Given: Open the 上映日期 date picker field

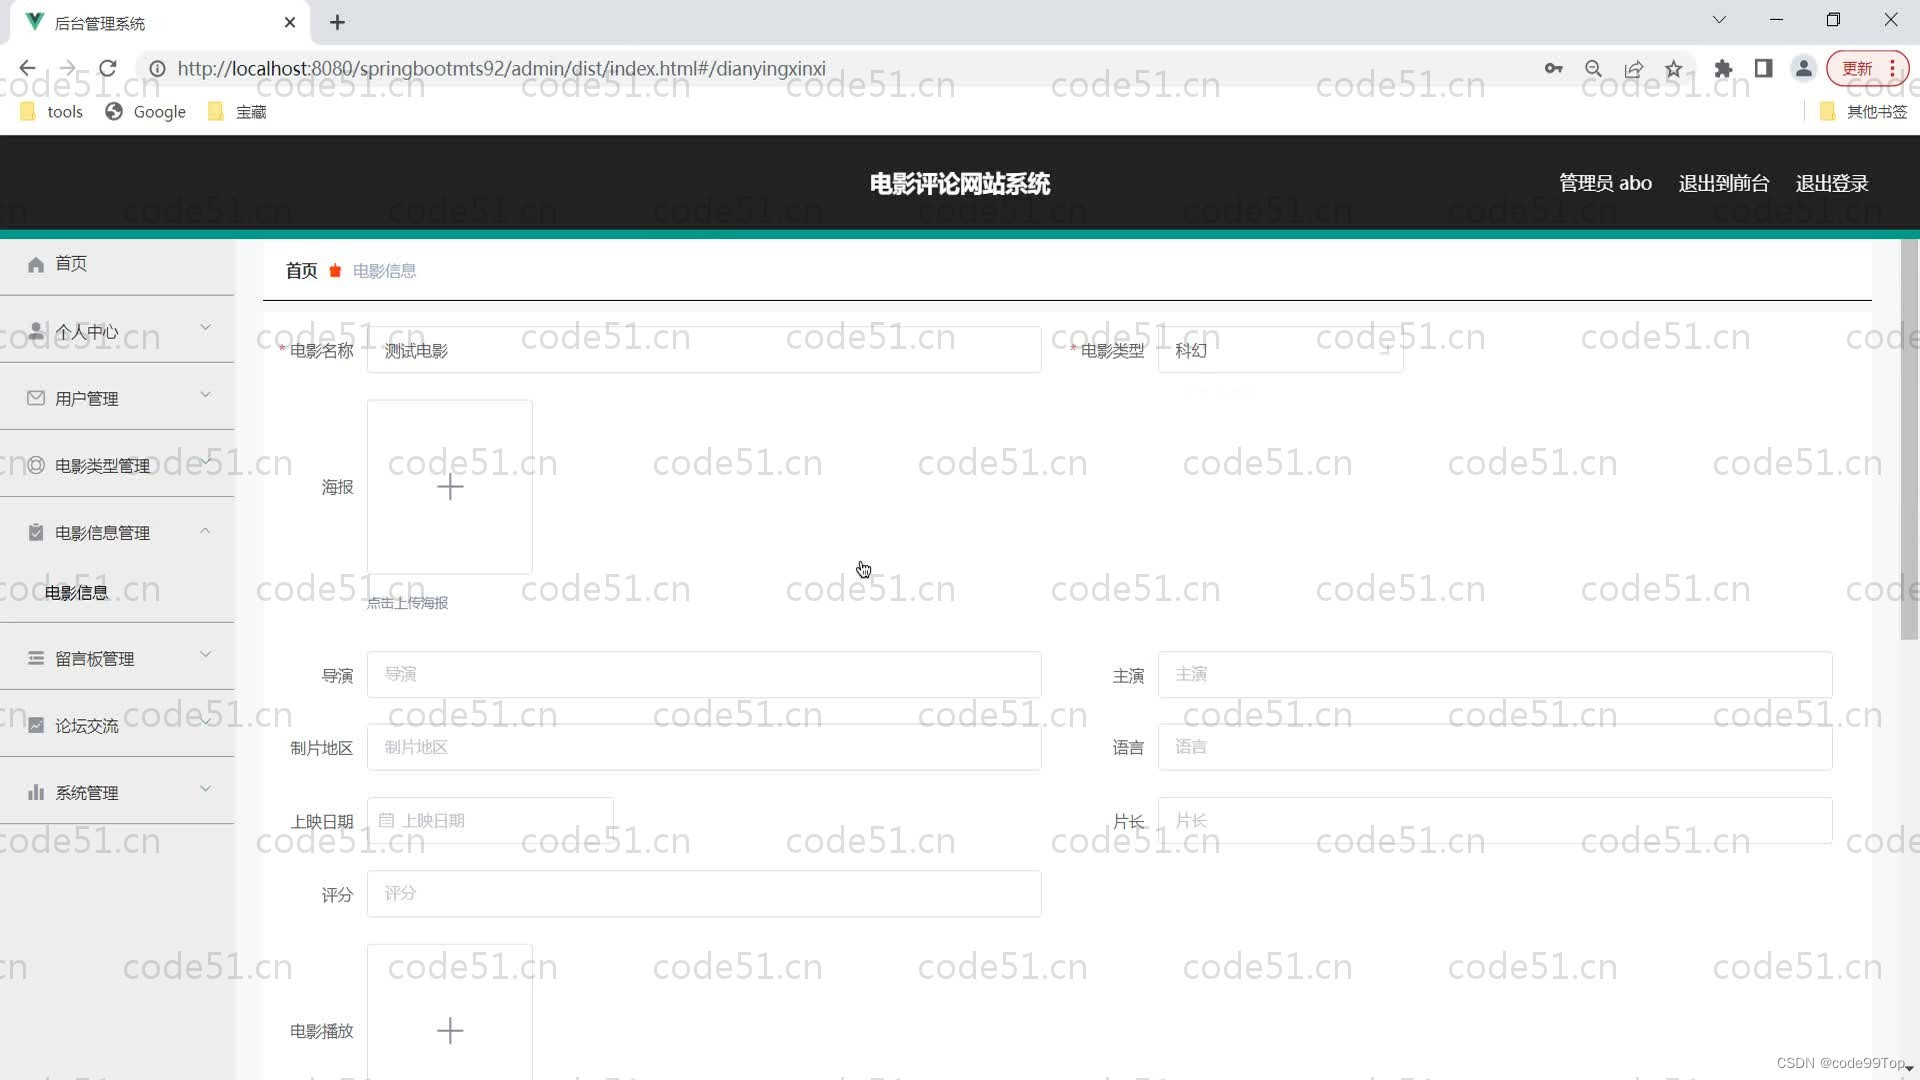Looking at the screenshot, I should (490, 820).
